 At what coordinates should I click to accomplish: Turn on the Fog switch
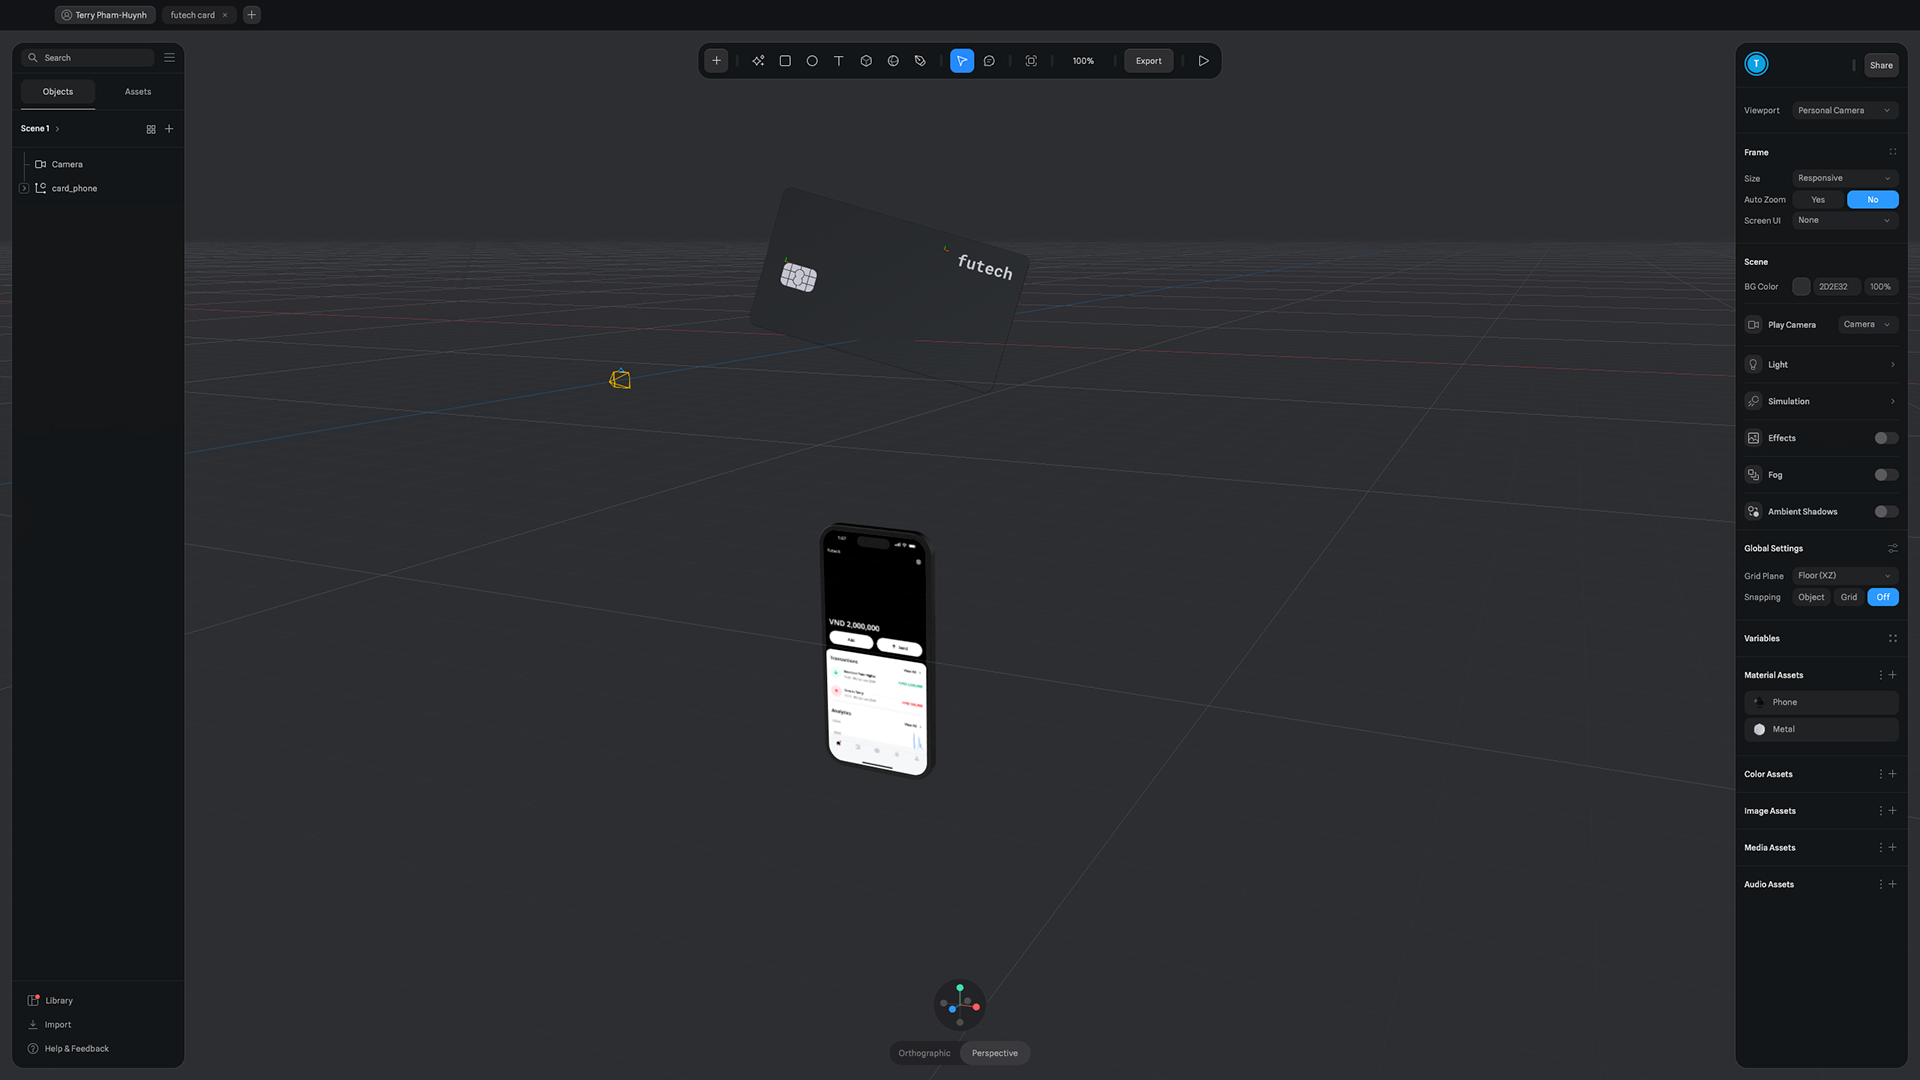(x=1885, y=475)
